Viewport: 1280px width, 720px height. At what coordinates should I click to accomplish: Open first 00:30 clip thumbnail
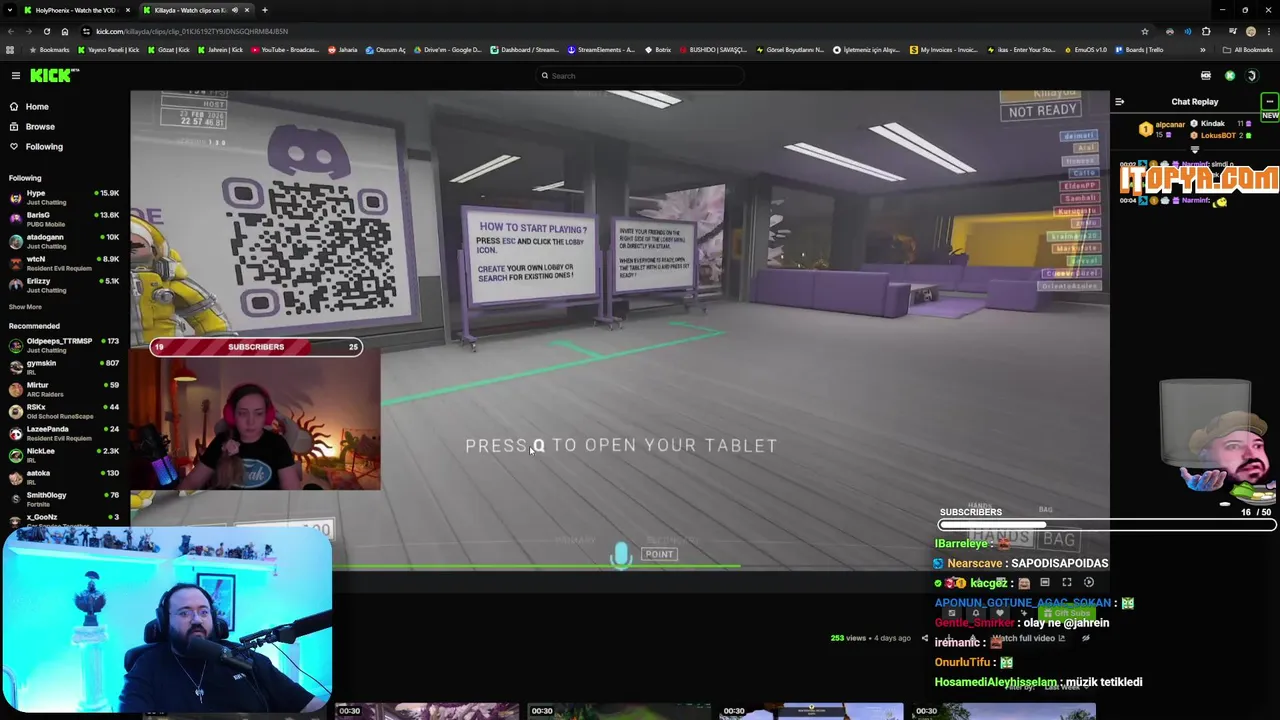[x=427, y=712]
